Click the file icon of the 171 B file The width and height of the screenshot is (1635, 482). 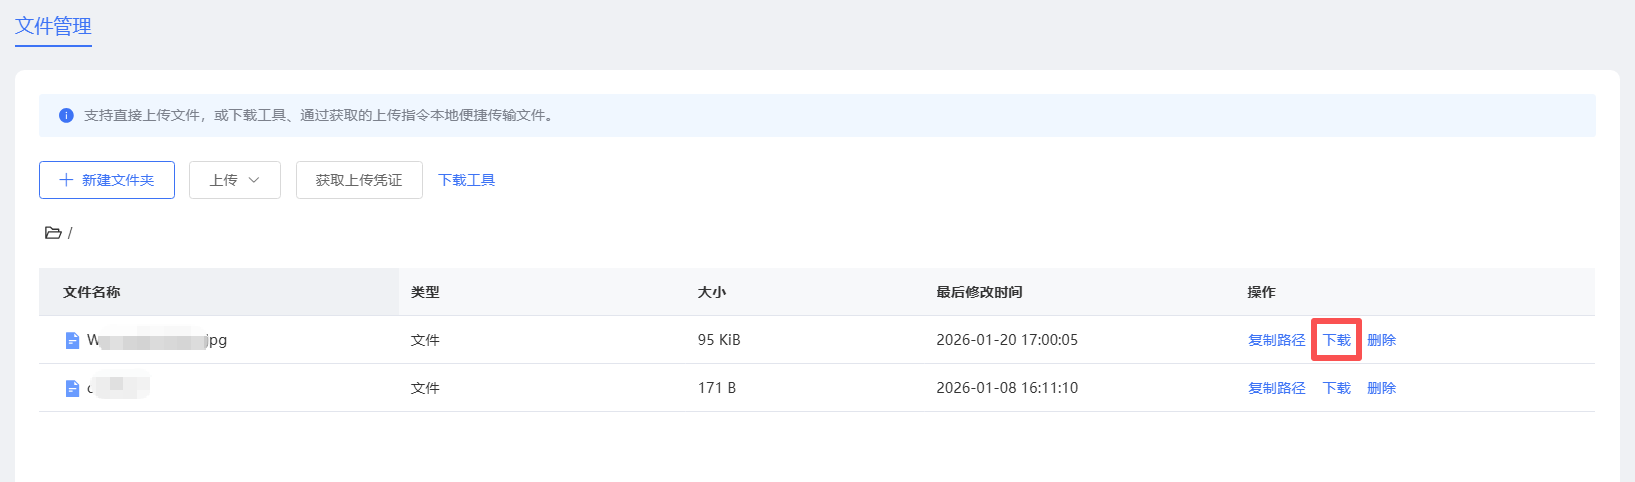click(72, 388)
